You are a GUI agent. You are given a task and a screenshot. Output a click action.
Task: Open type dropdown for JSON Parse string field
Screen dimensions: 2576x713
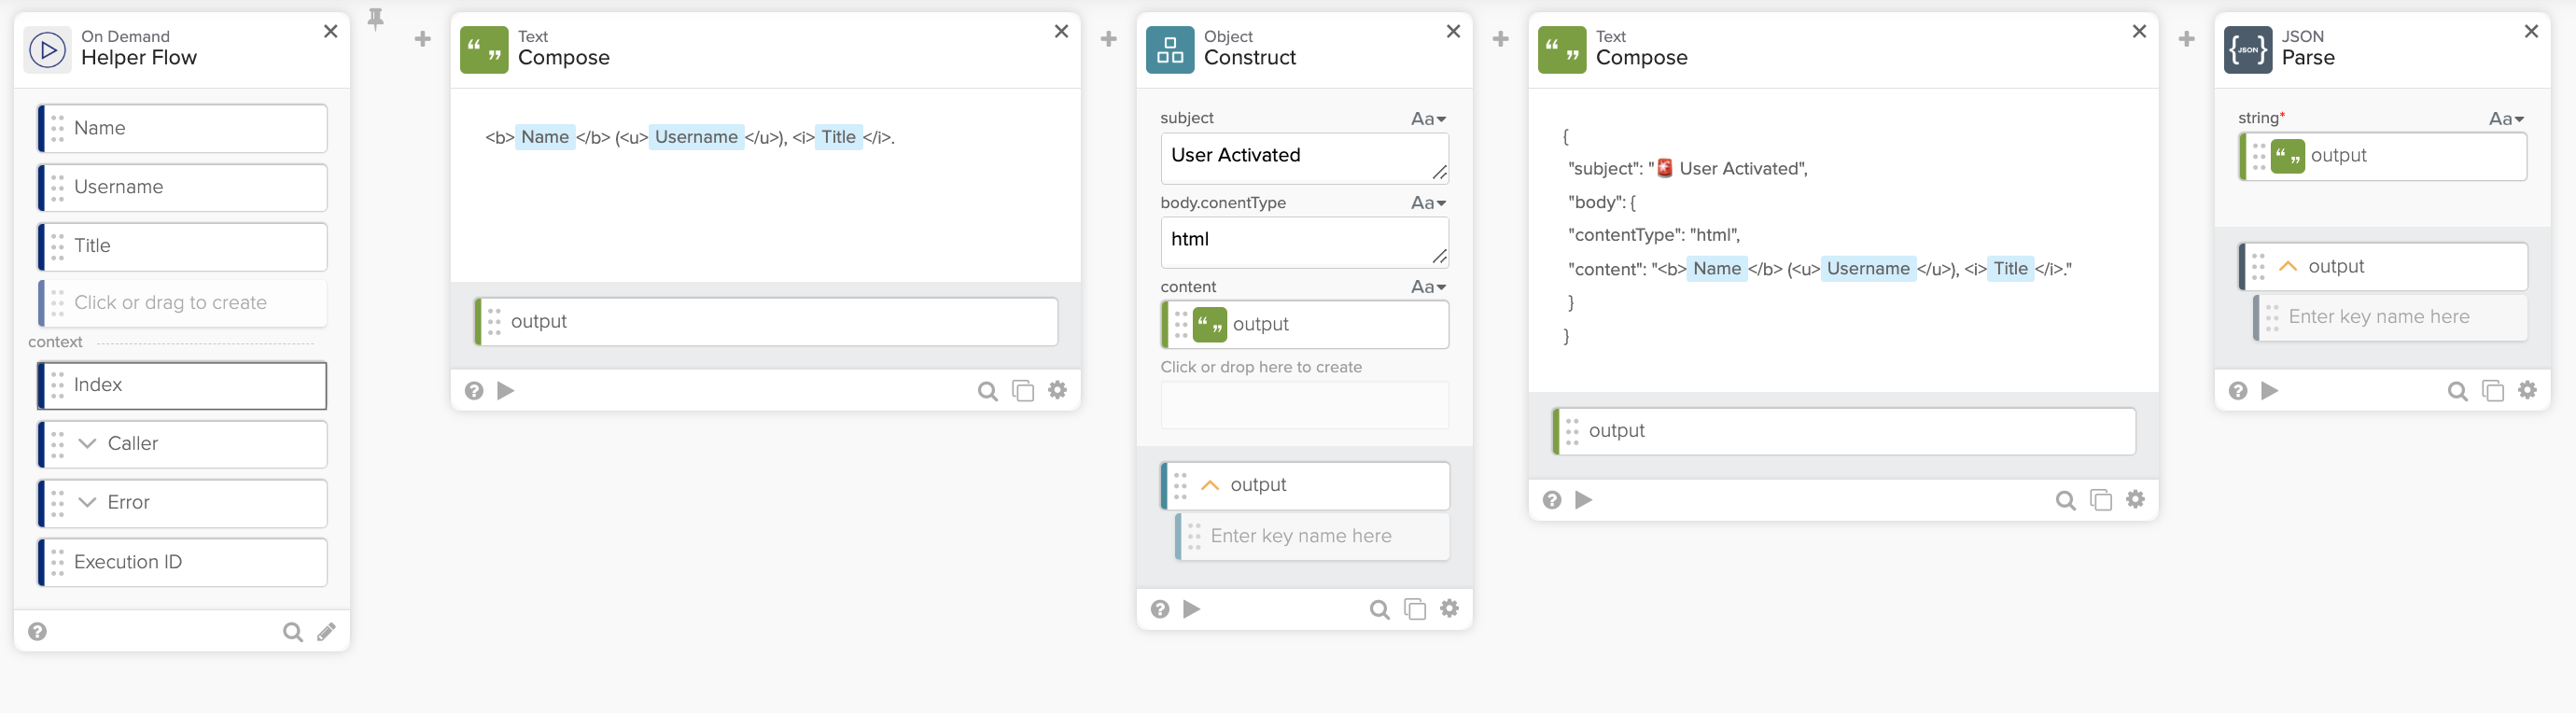point(2506,119)
